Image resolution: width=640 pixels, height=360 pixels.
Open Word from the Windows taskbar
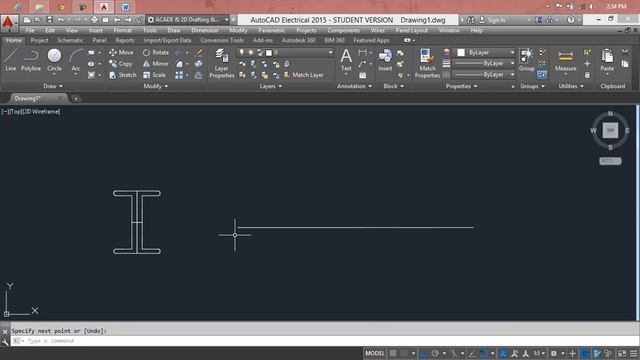tap(125, 7)
